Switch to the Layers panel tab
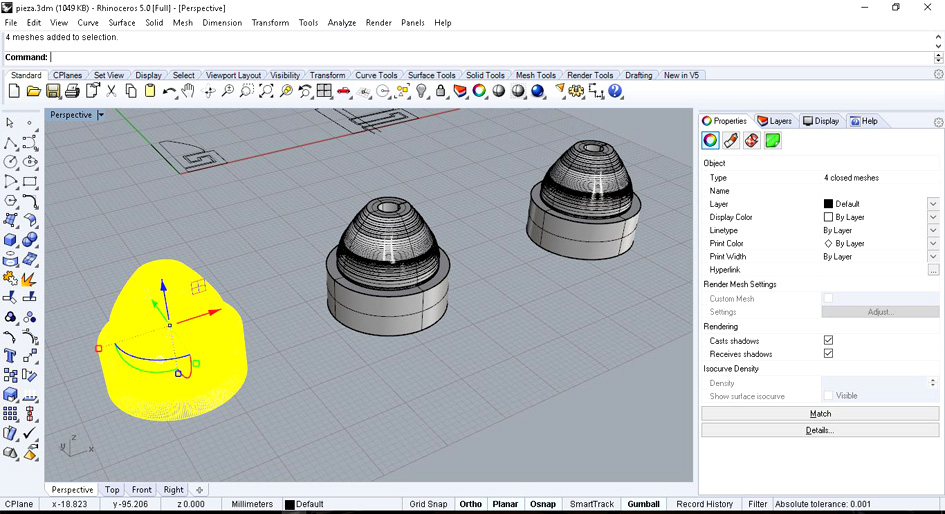The height and width of the screenshot is (514, 945). (774, 121)
